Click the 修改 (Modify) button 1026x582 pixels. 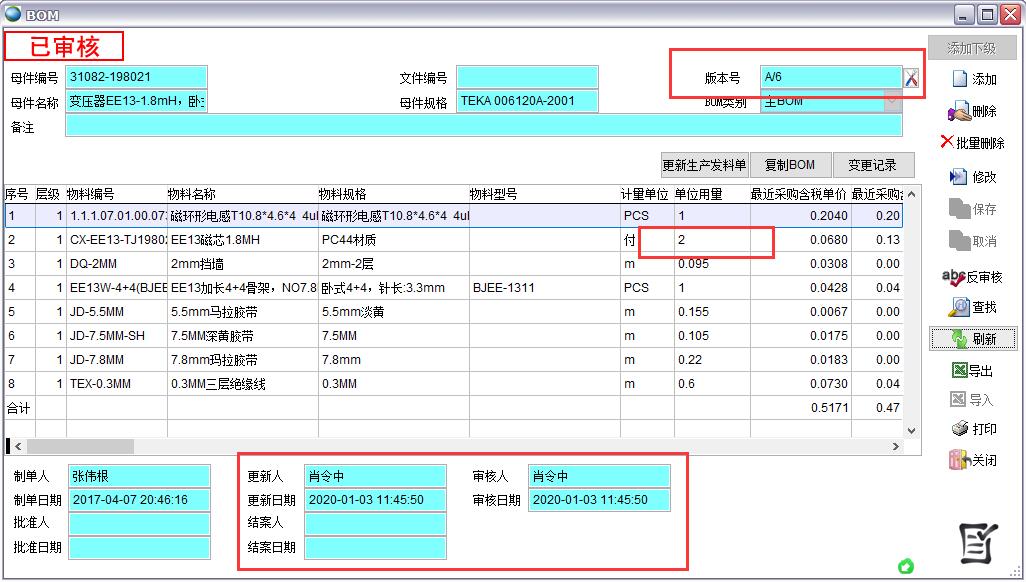(973, 177)
